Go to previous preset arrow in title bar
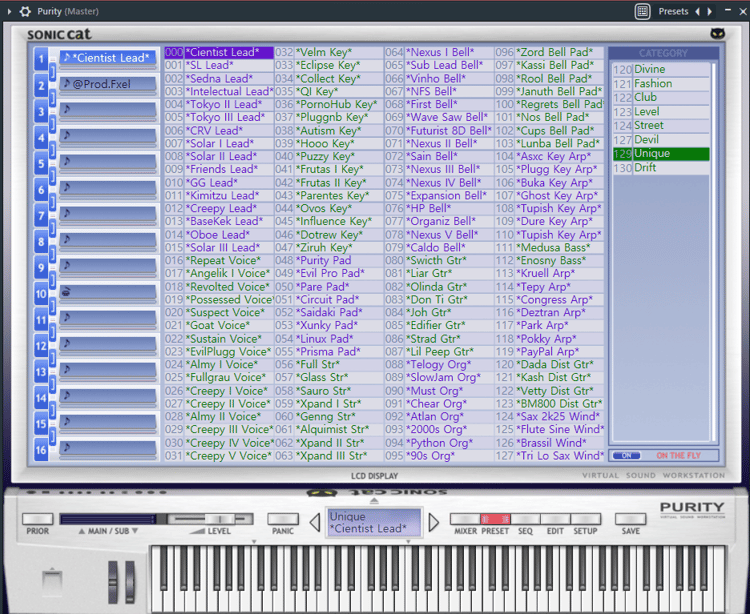This screenshot has width=750, height=614. pyautogui.click(x=697, y=11)
